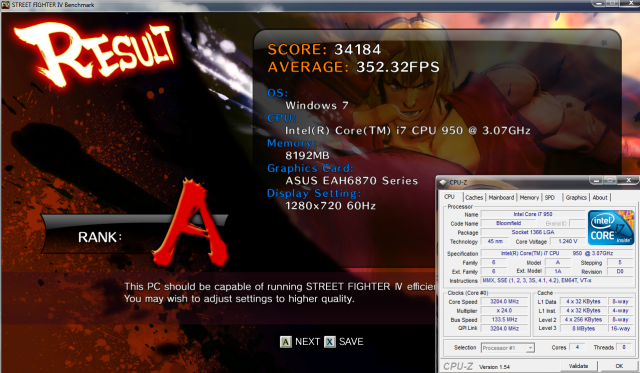The width and height of the screenshot is (640, 373).
Task: Click the Code Name value 'Bloomfield'
Action: coord(508,223)
